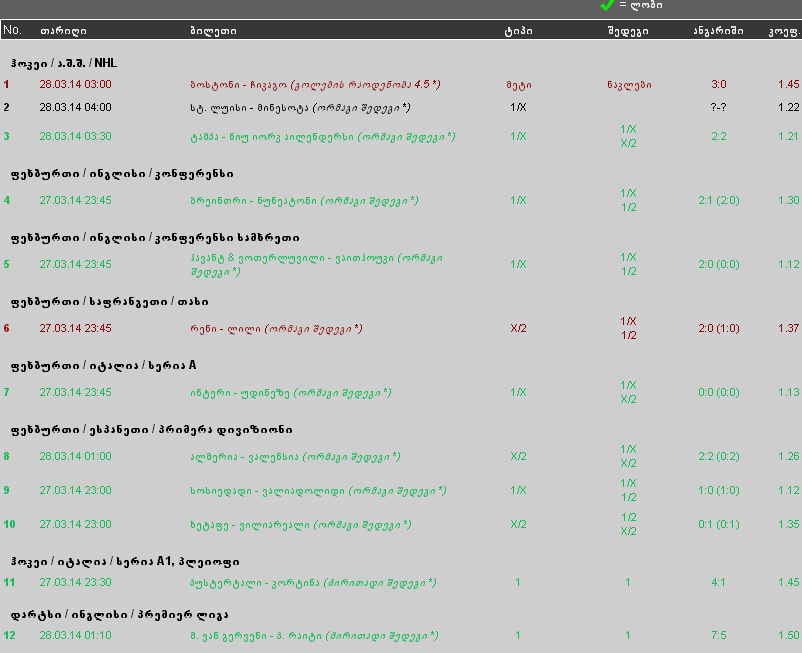802x653 pixels.
Task: Click the 1.26 coefficient
Action: [x=789, y=456]
